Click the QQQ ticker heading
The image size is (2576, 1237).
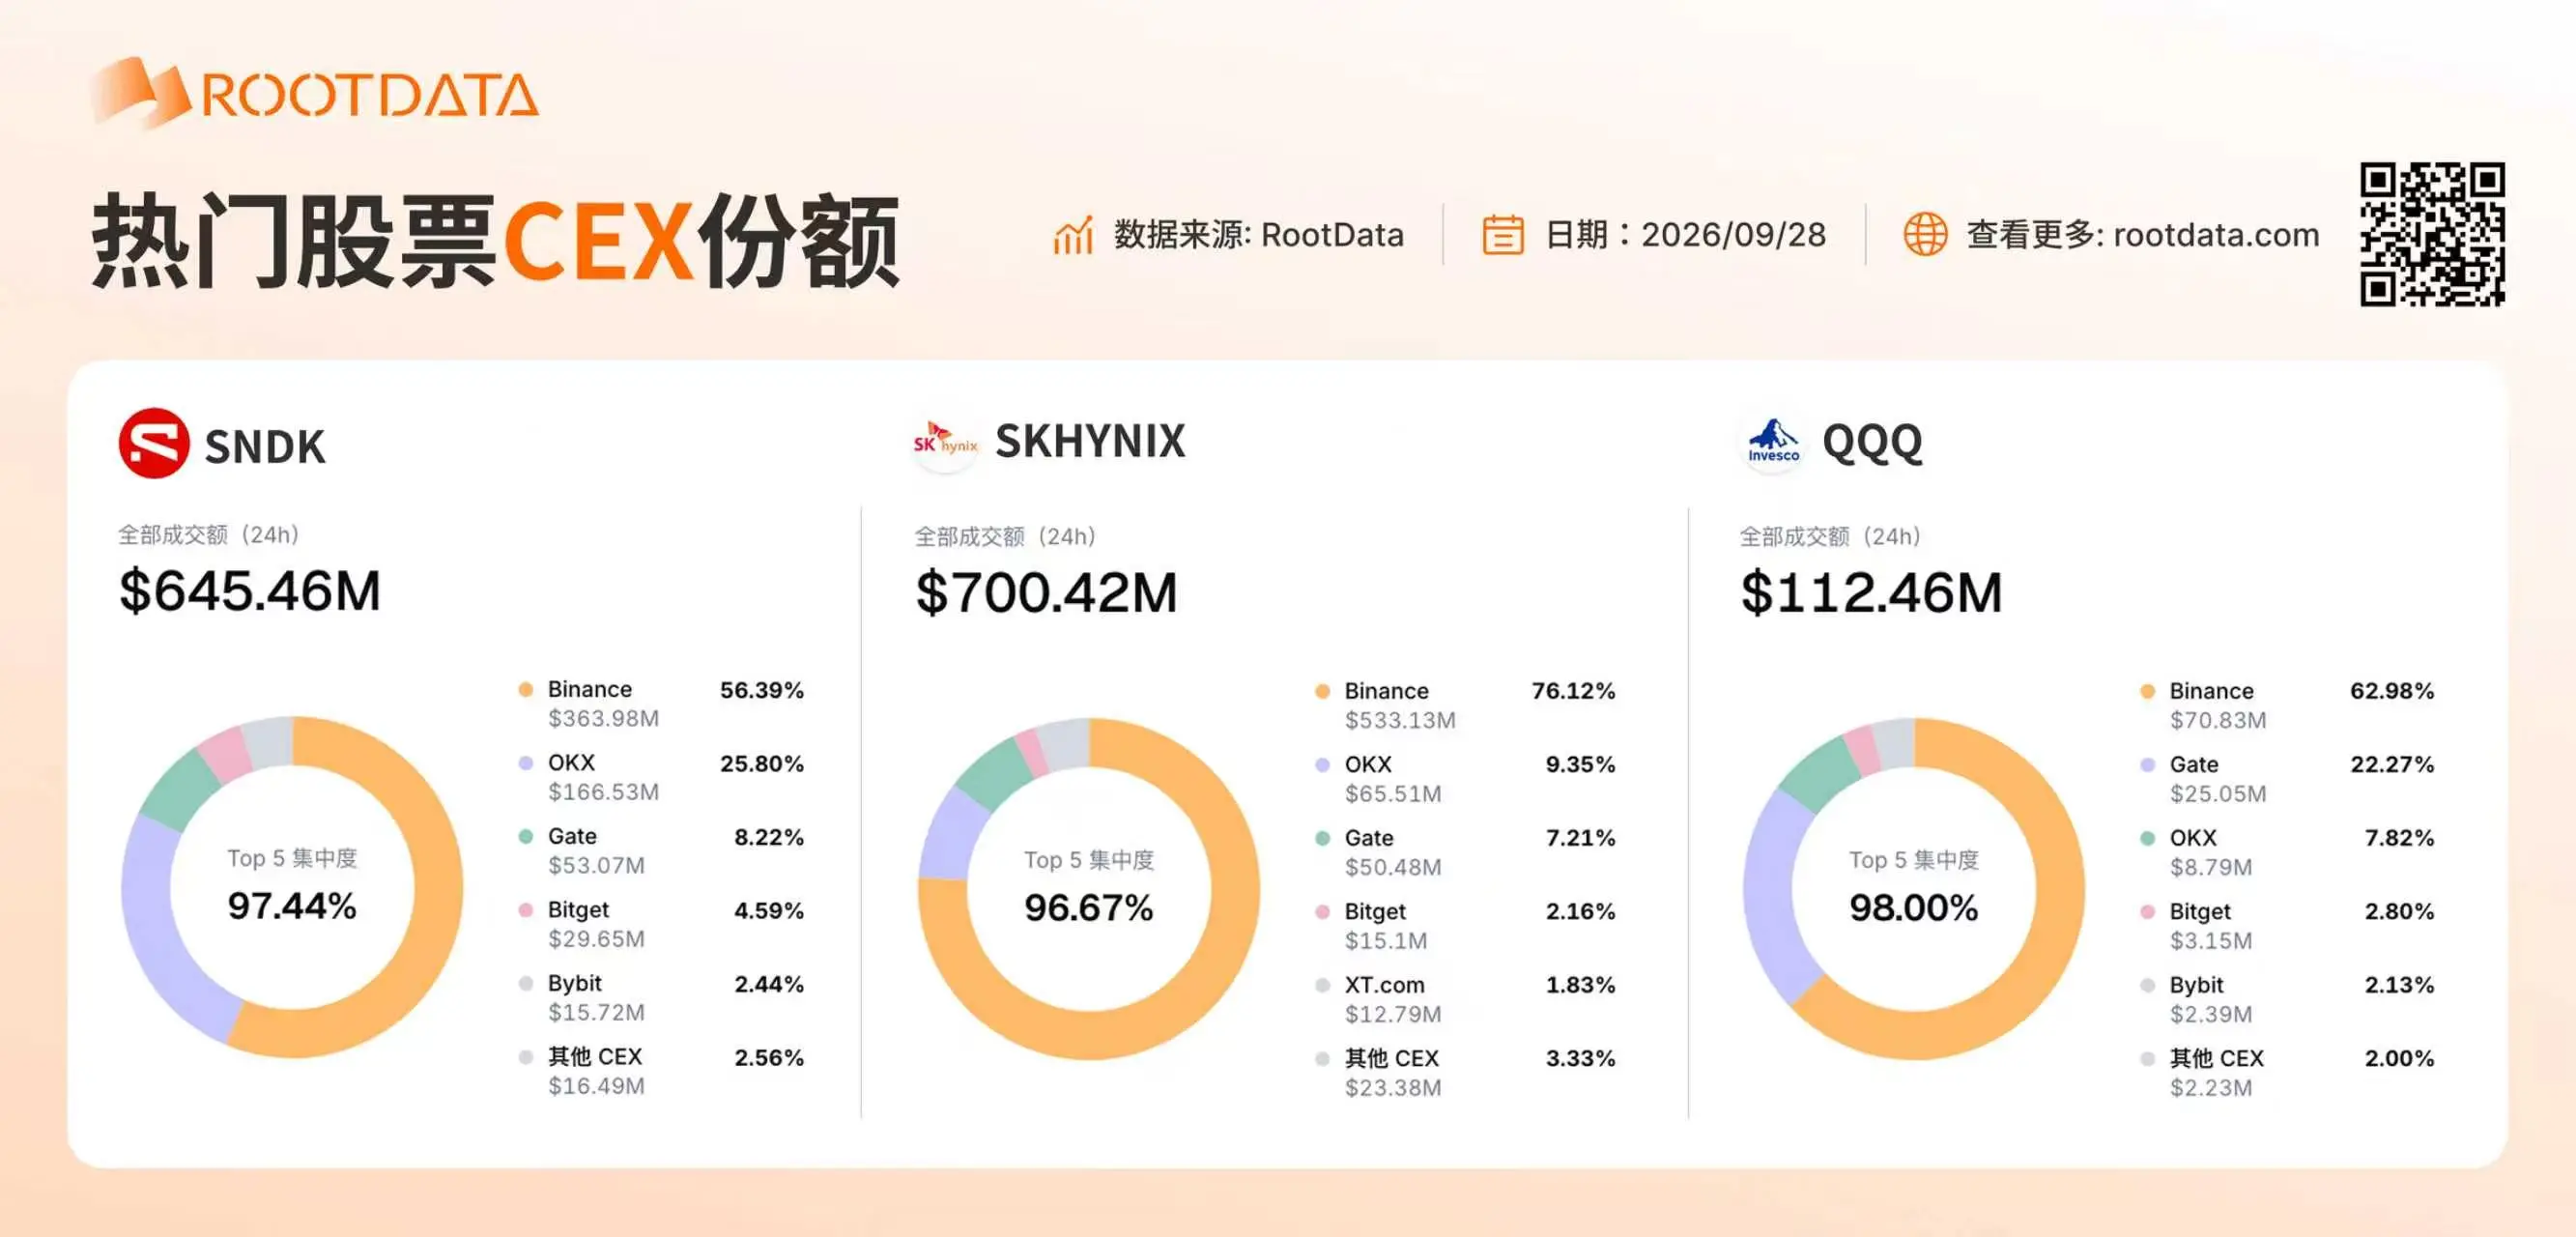point(1872,442)
